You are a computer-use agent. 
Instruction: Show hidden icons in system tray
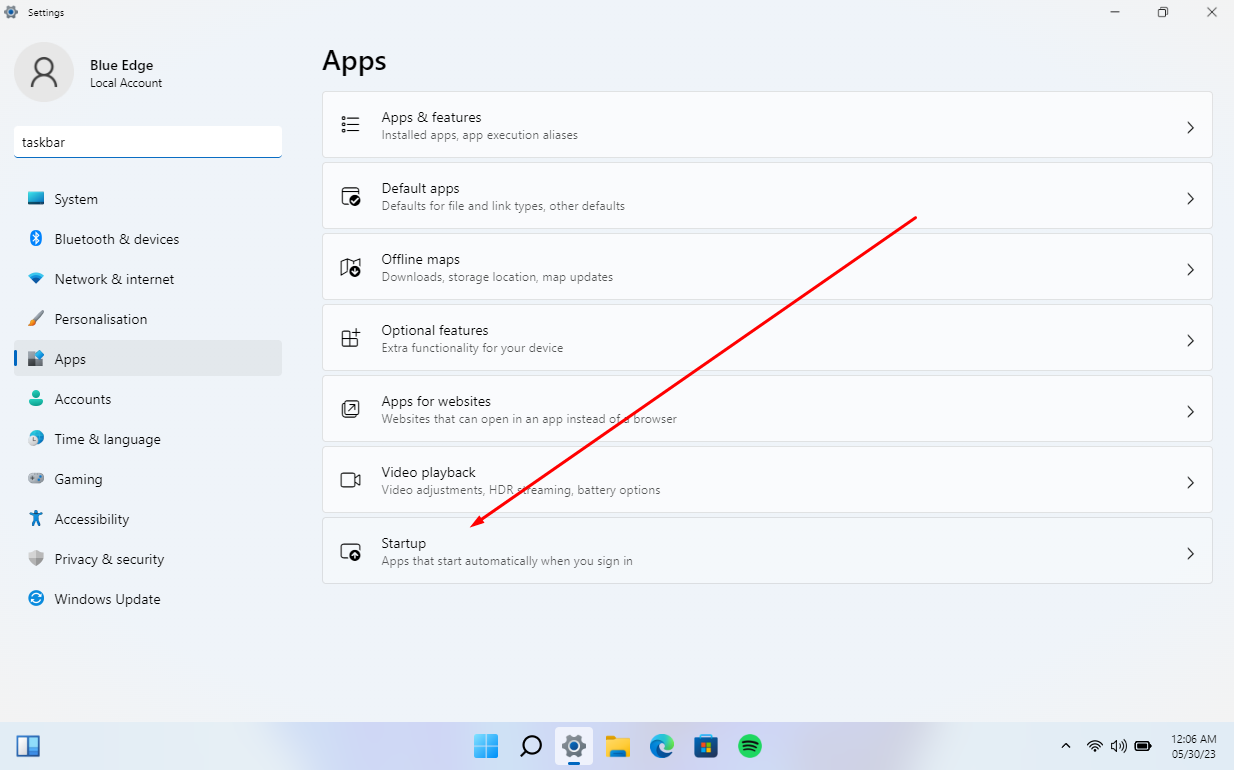[1066, 746]
